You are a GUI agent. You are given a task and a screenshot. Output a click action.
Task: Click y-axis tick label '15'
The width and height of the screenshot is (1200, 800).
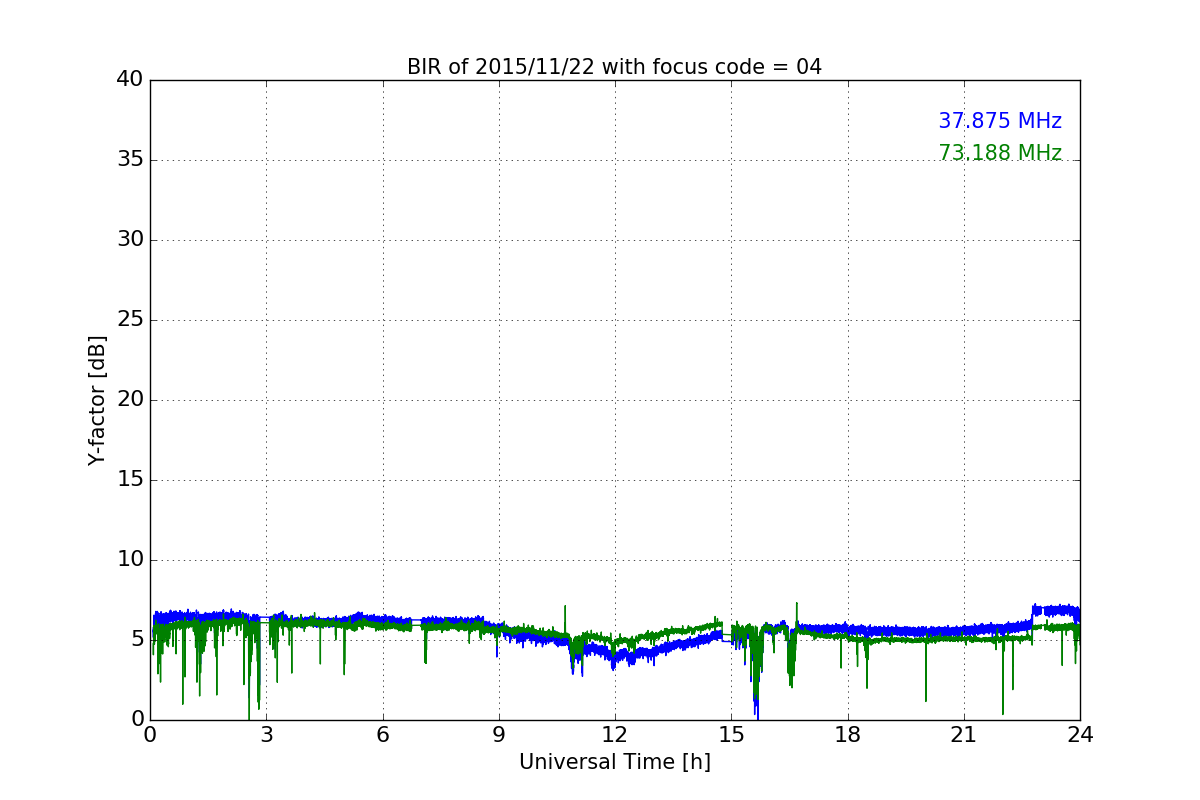tap(130, 480)
